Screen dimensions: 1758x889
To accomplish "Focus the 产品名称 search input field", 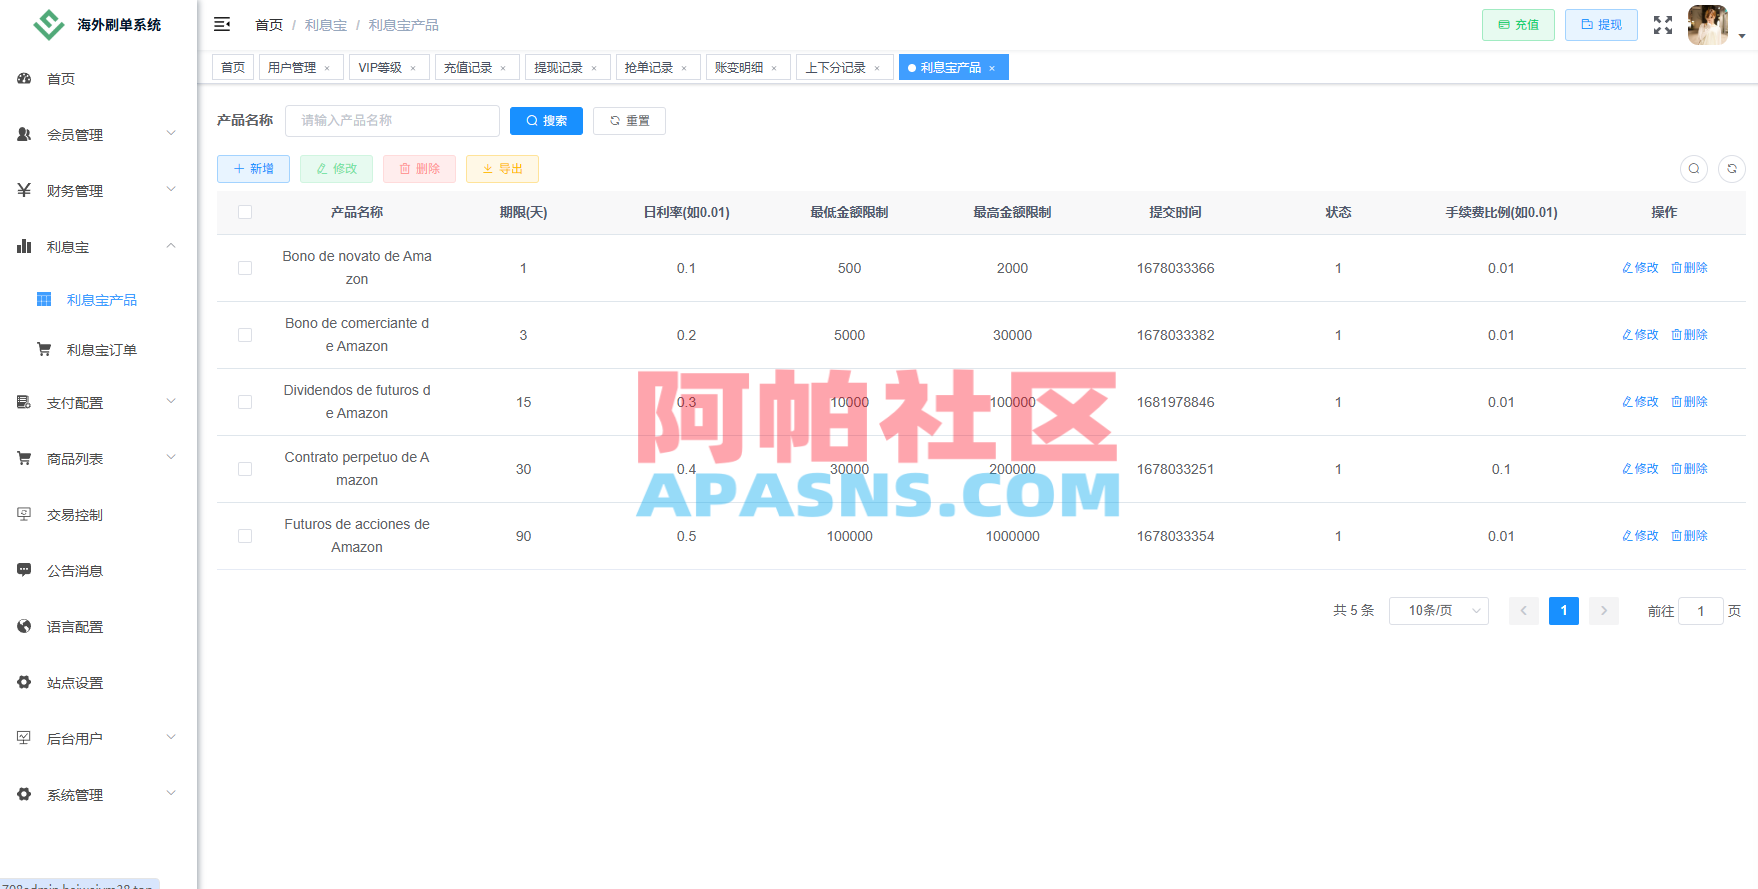I will [392, 121].
